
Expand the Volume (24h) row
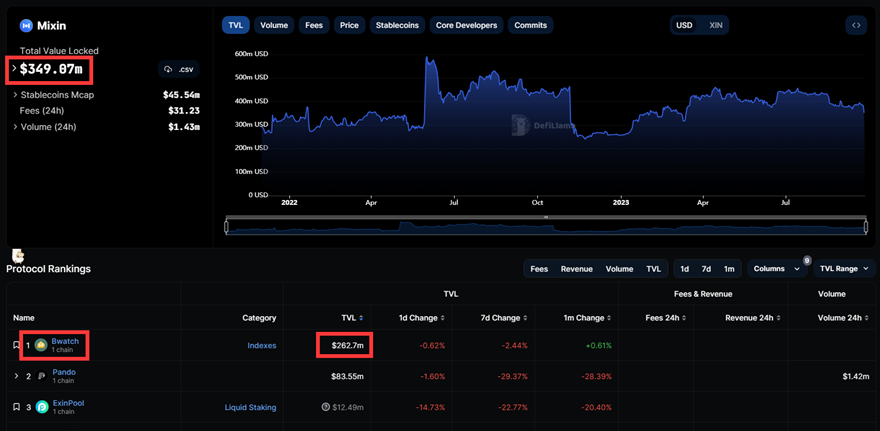[15, 127]
